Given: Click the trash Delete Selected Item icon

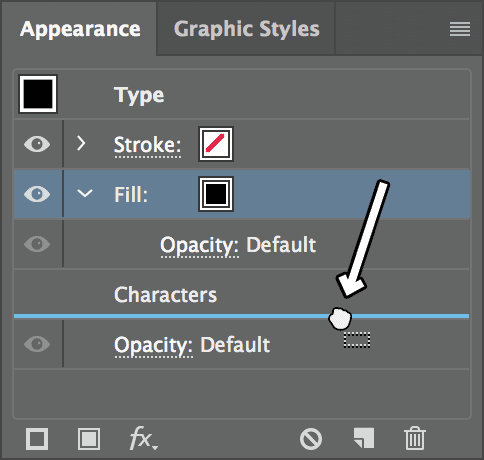Looking at the screenshot, I should (x=415, y=438).
